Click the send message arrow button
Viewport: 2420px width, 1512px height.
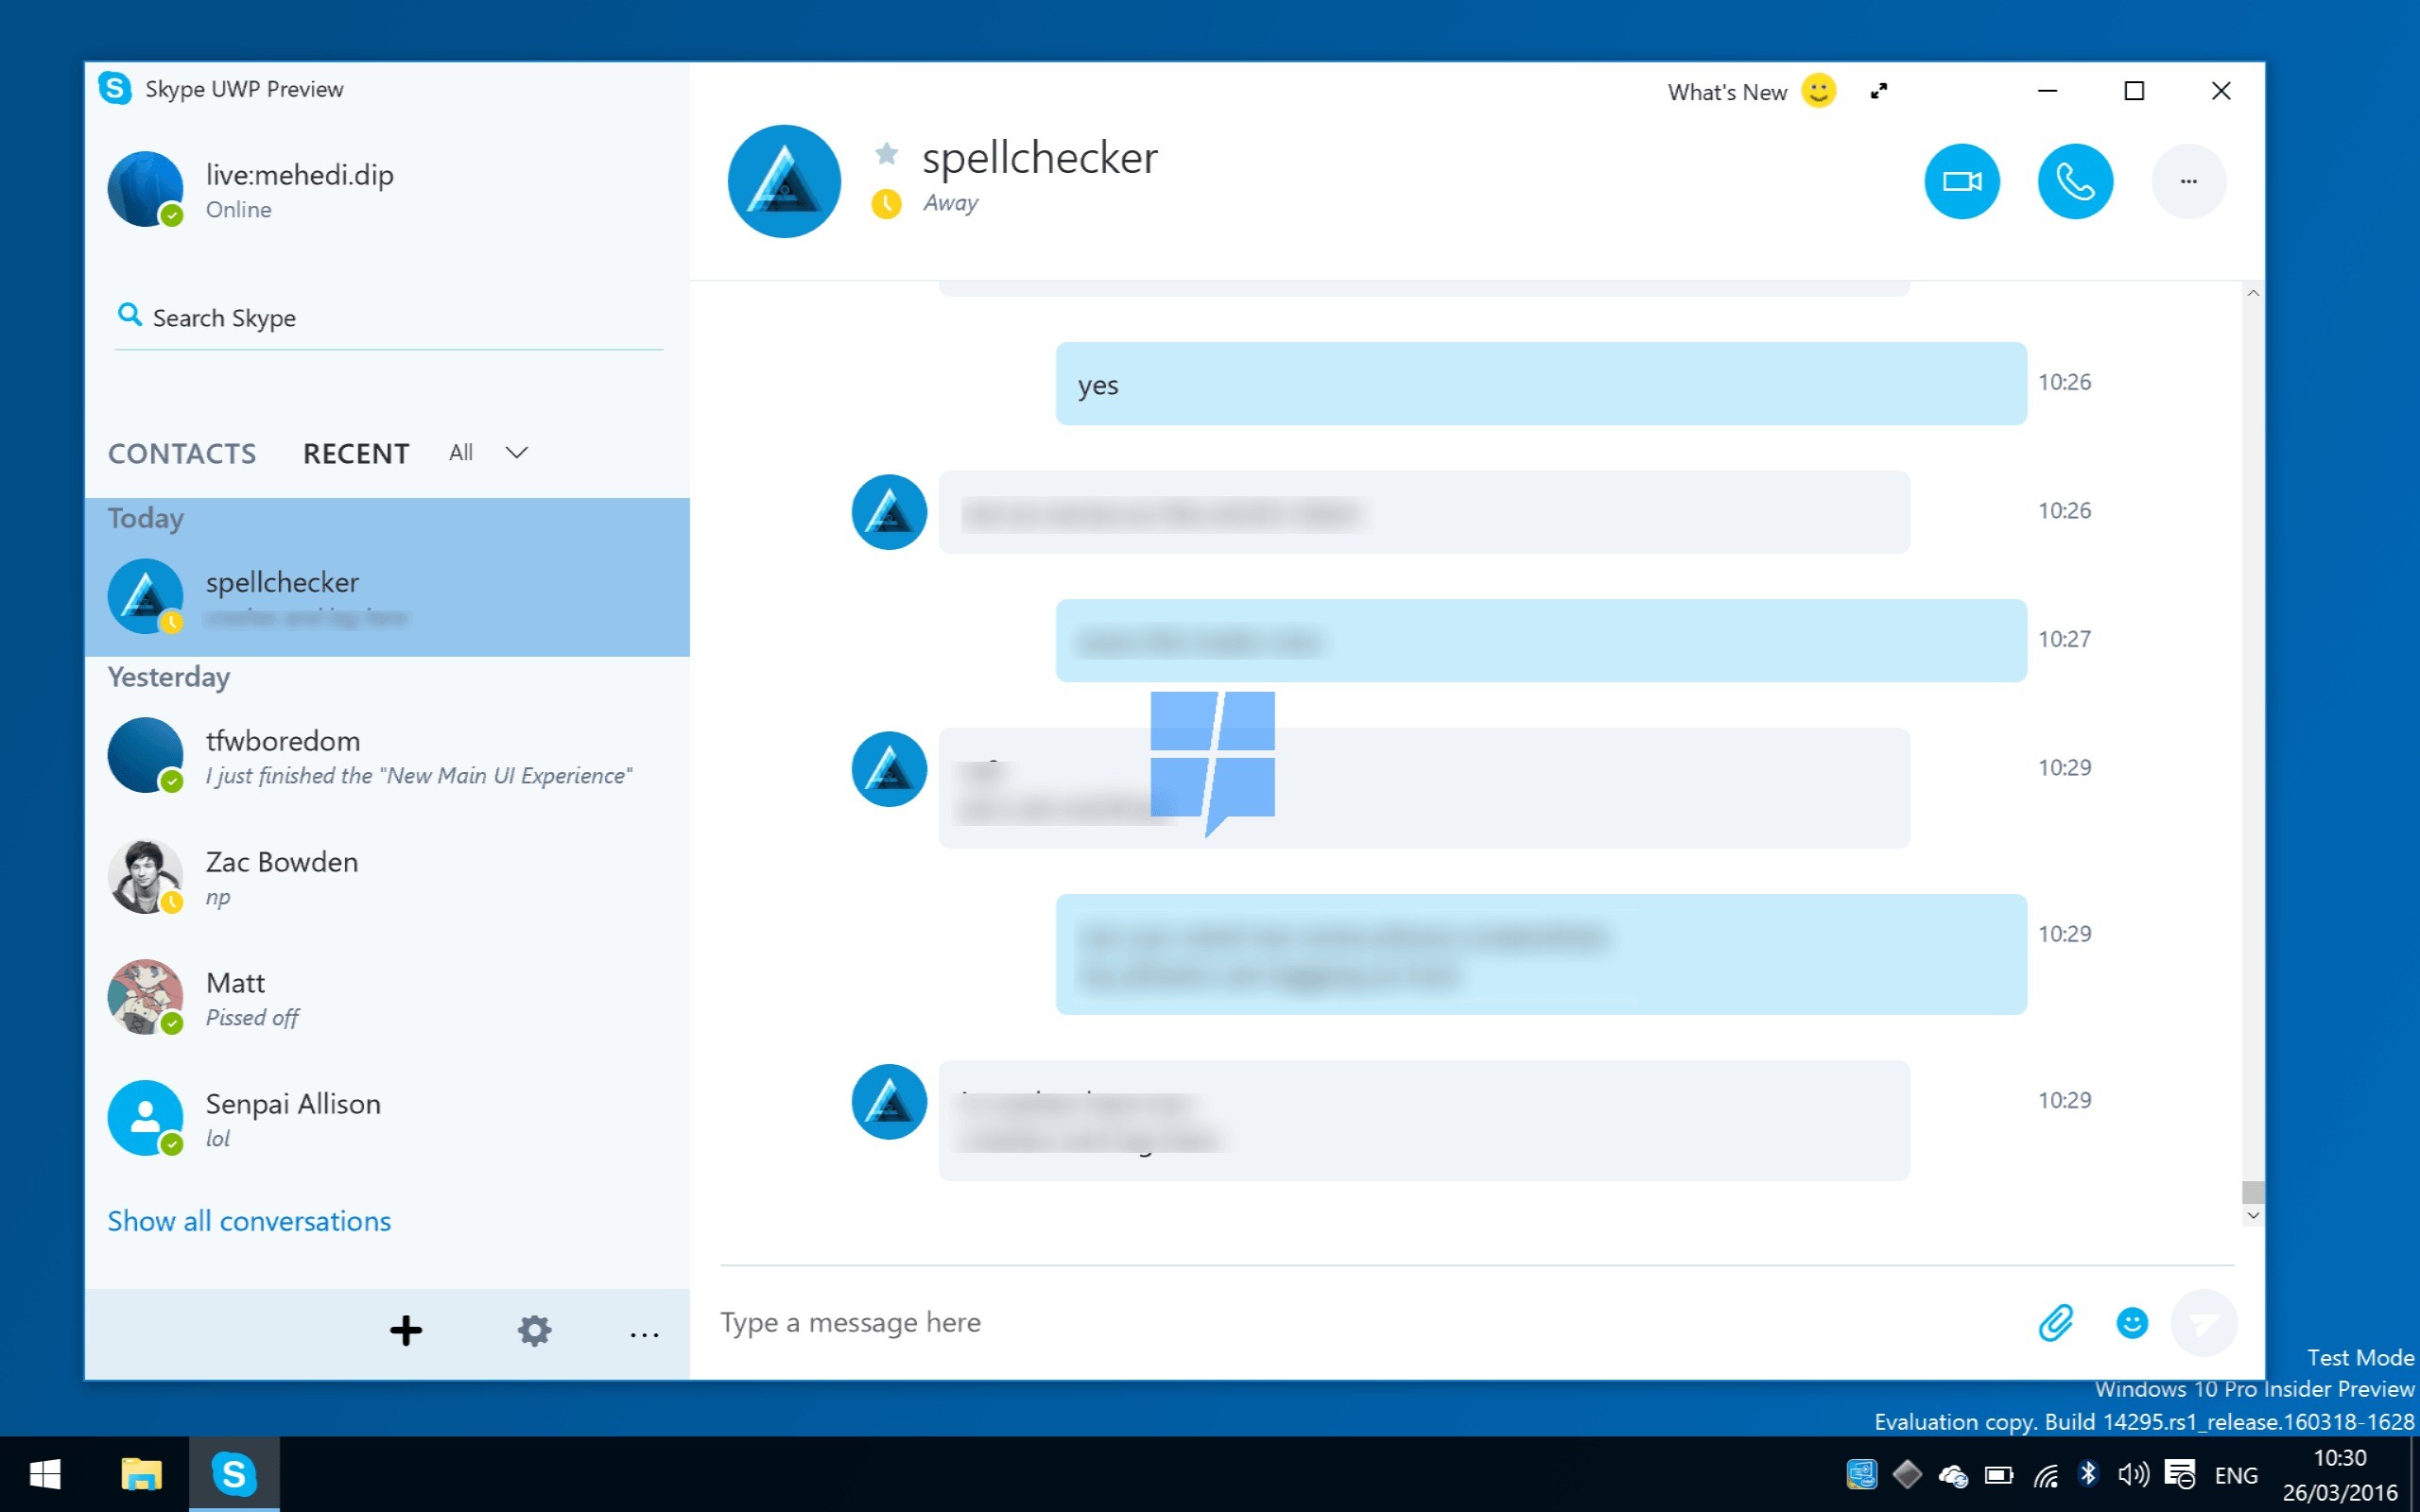(2204, 1323)
